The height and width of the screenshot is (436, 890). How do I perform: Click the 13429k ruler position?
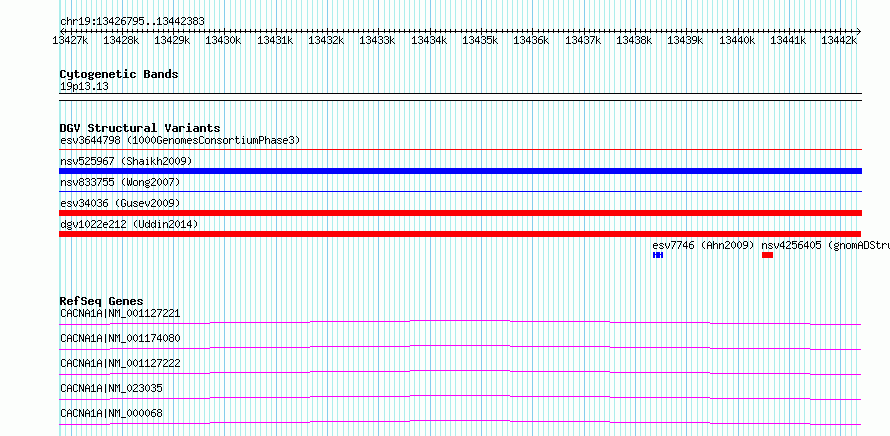[172, 40]
